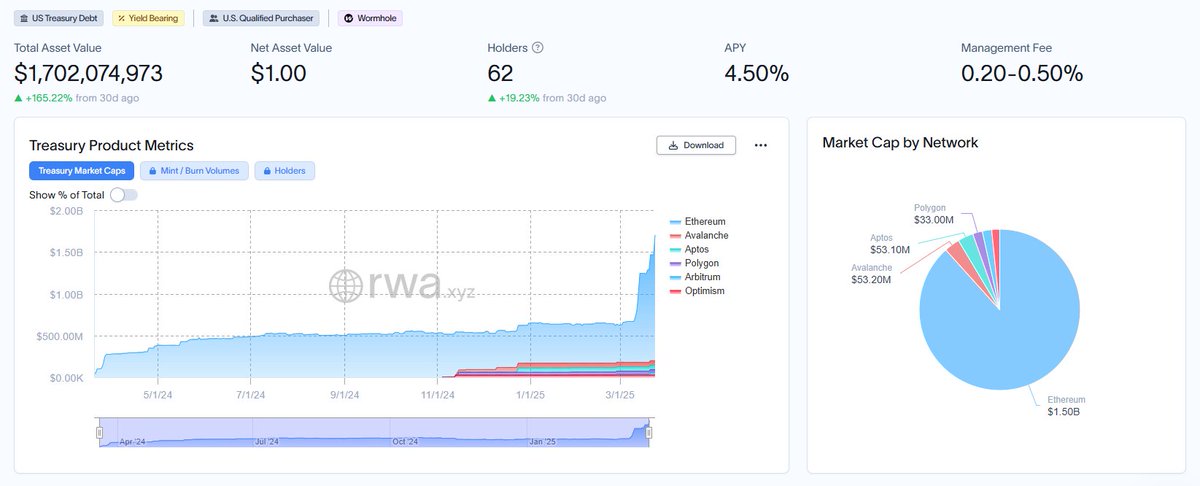Click the right handle of time range slider
This screenshot has width=1200, height=486.
648,433
